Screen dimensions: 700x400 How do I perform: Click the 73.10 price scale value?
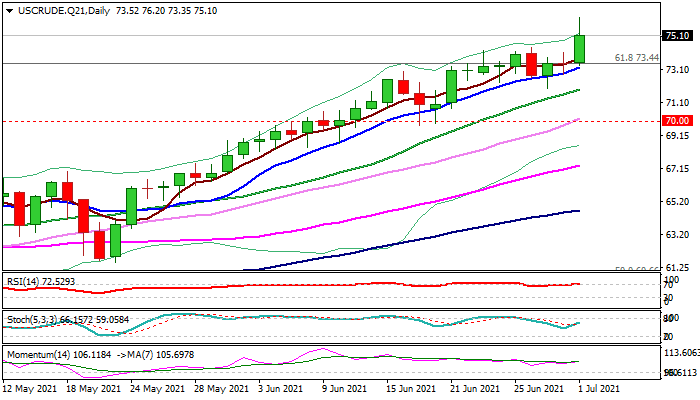click(677, 70)
